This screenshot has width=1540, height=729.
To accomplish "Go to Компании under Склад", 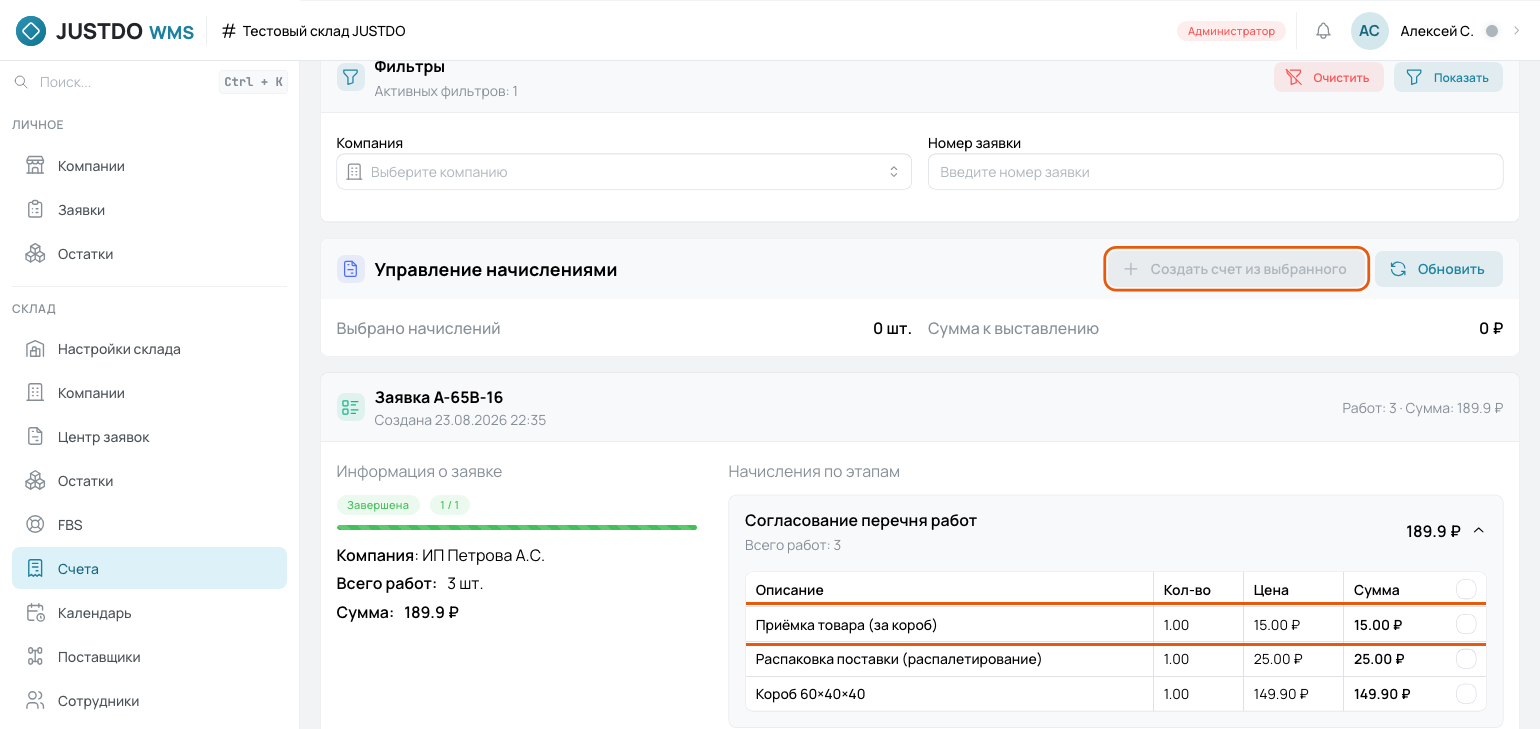I will point(150,393).
